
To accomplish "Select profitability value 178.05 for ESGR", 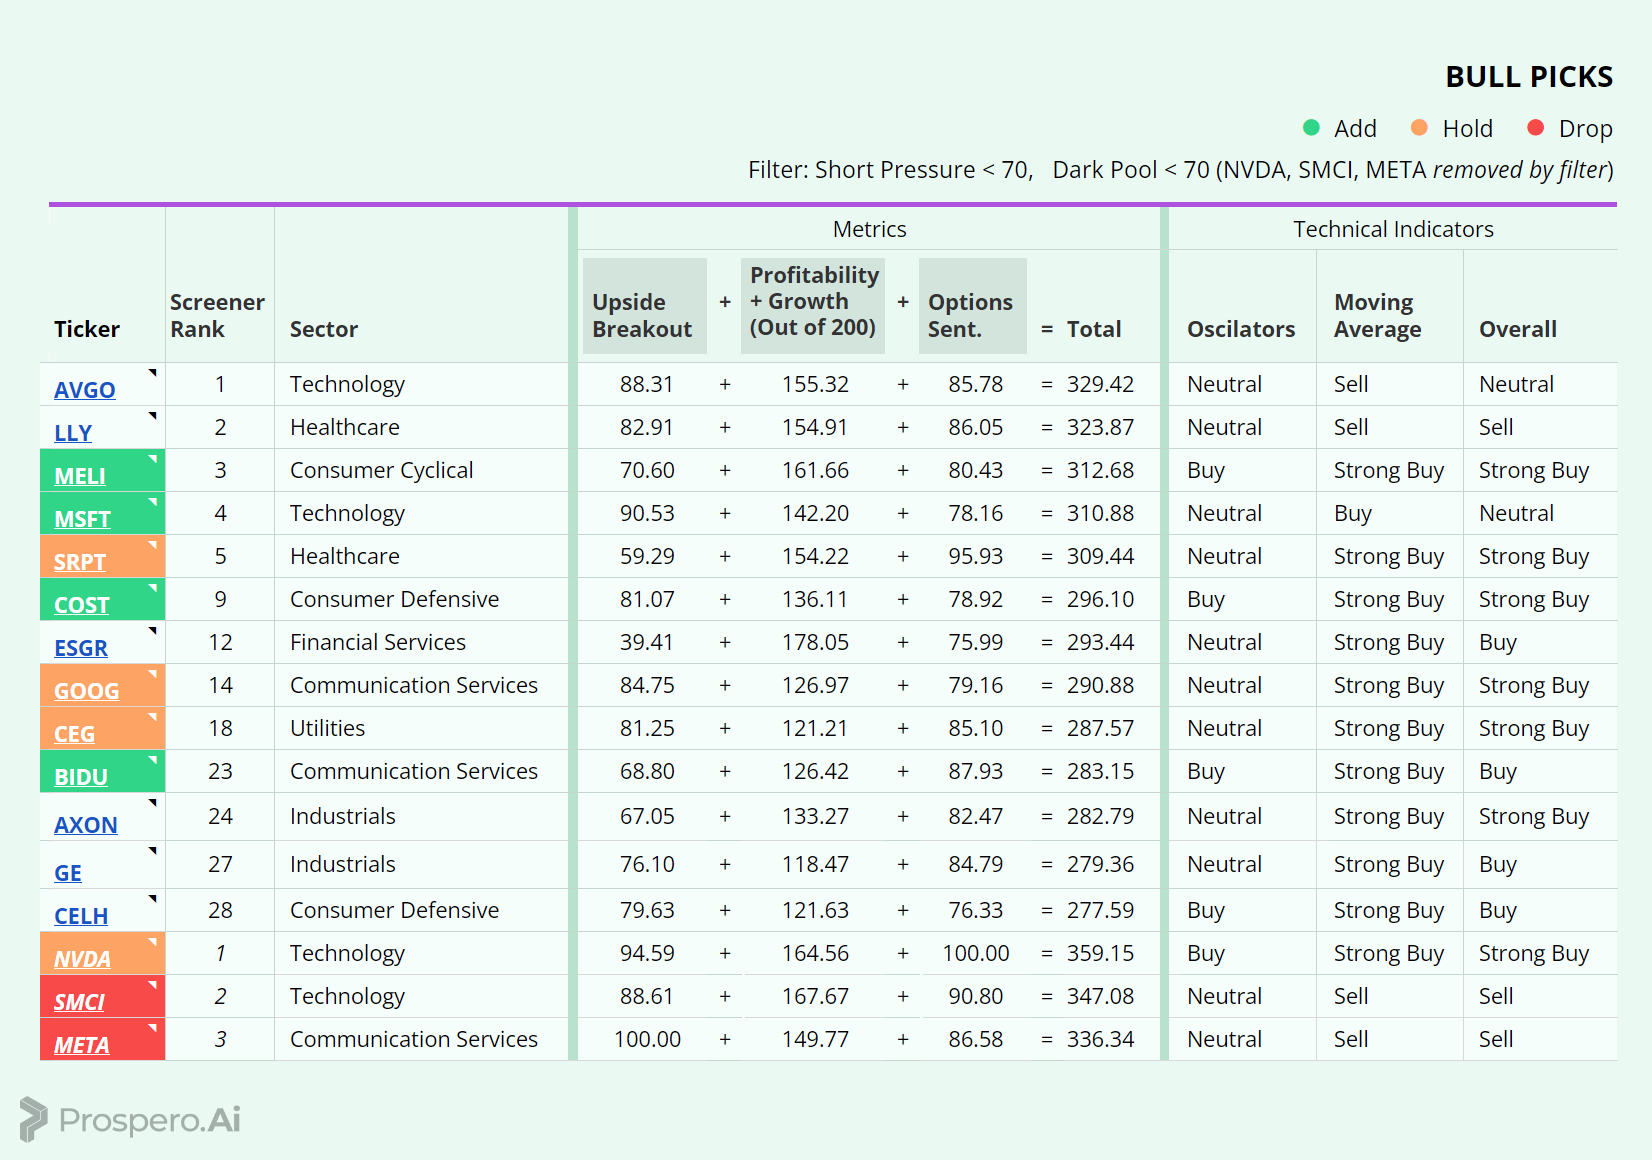I will 815,642.
